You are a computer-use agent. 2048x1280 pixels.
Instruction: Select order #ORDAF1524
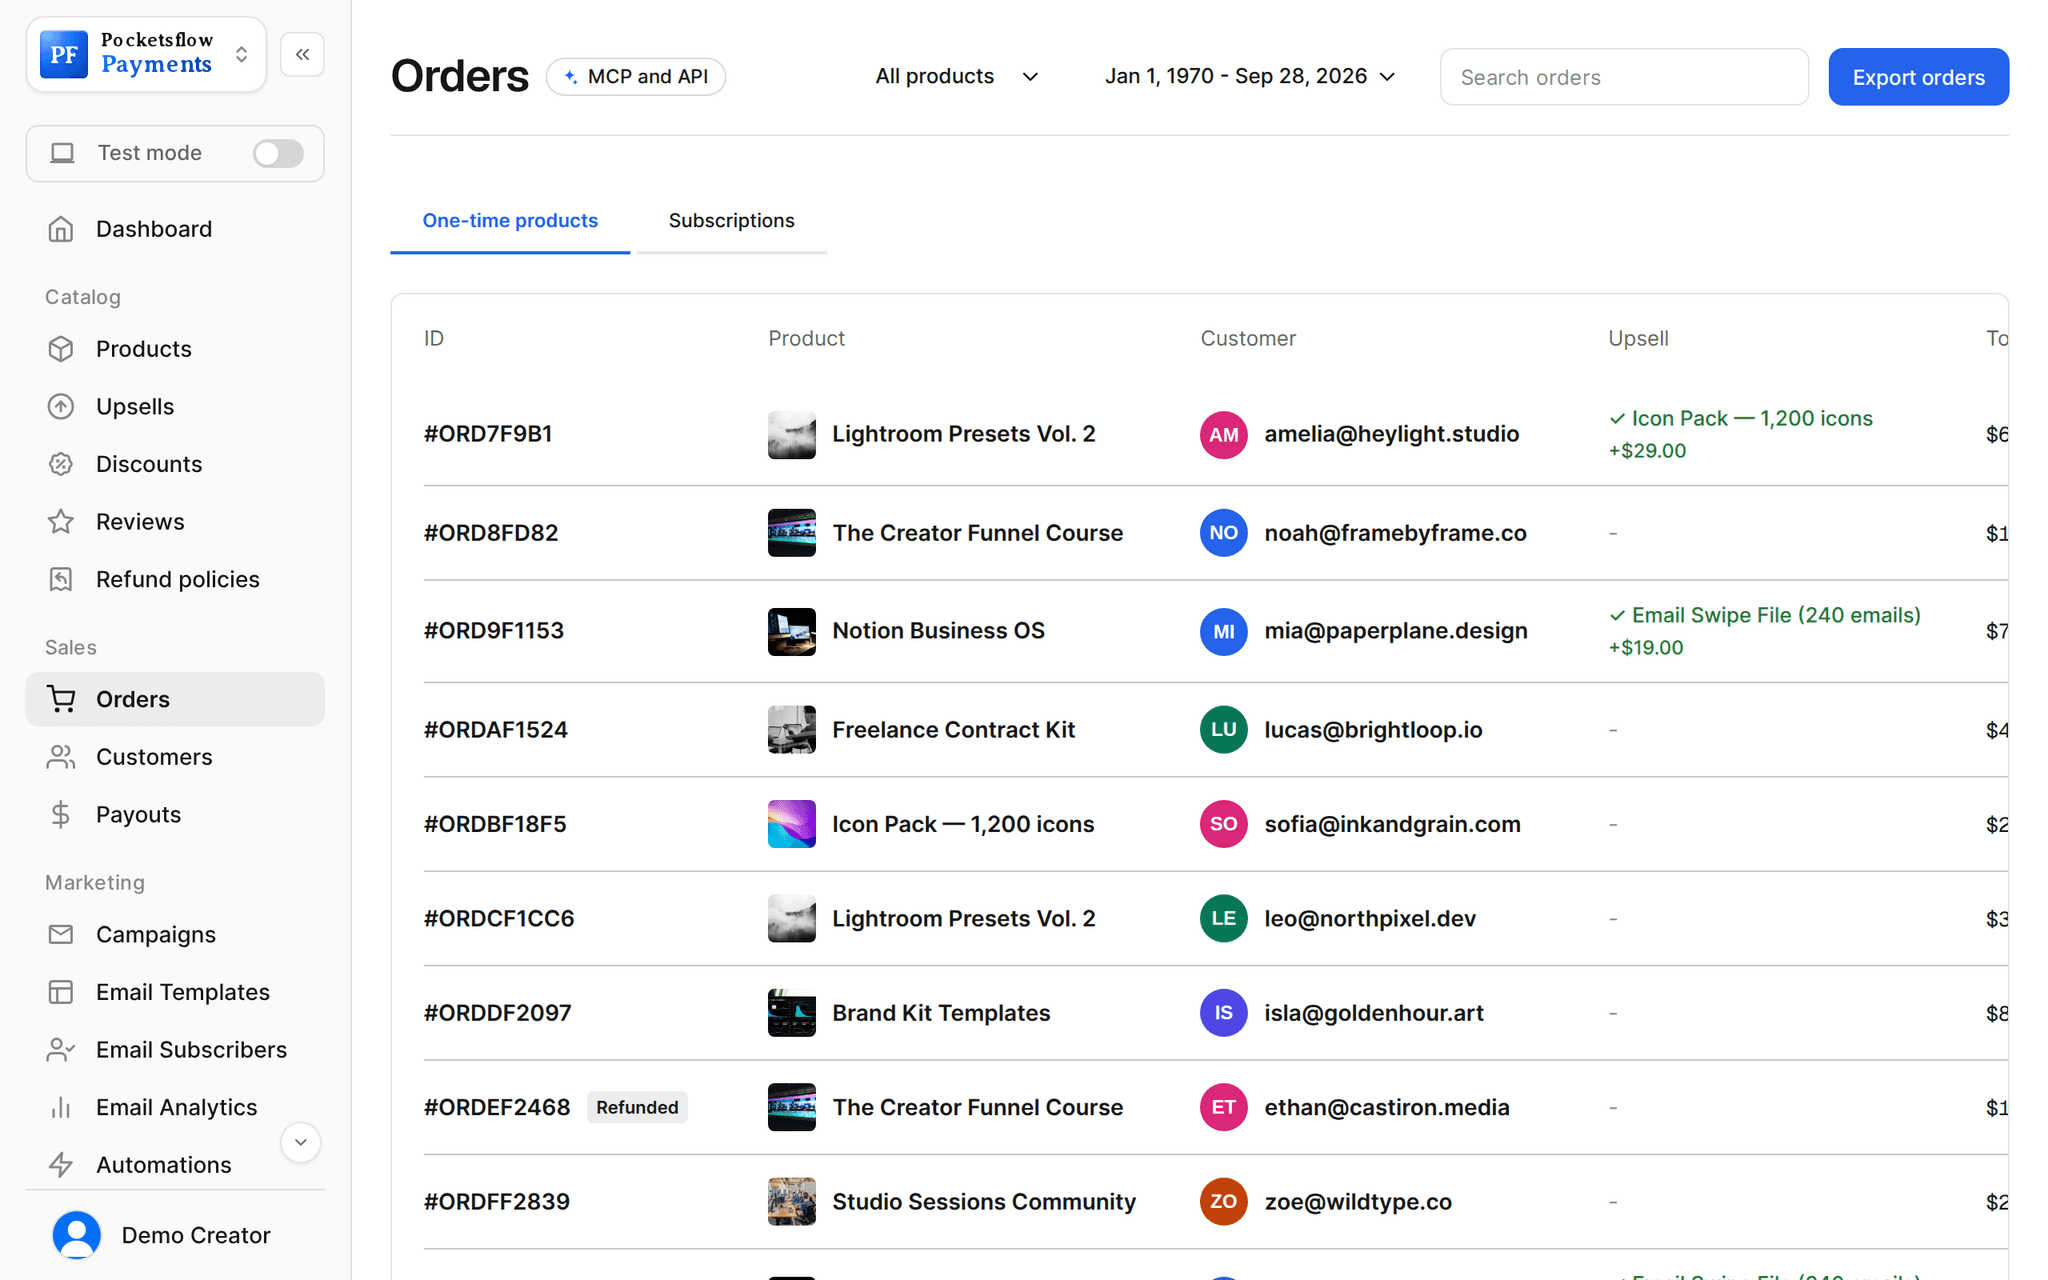[x=496, y=730]
